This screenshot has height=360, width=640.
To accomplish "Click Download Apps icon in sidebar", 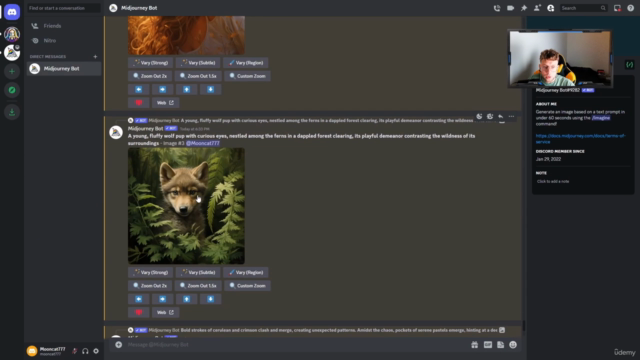I will [x=12, y=112].
